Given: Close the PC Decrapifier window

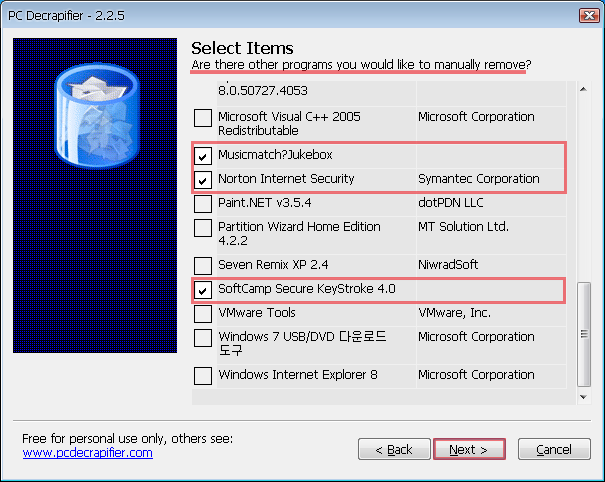Looking at the screenshot, I should [589, 15].
